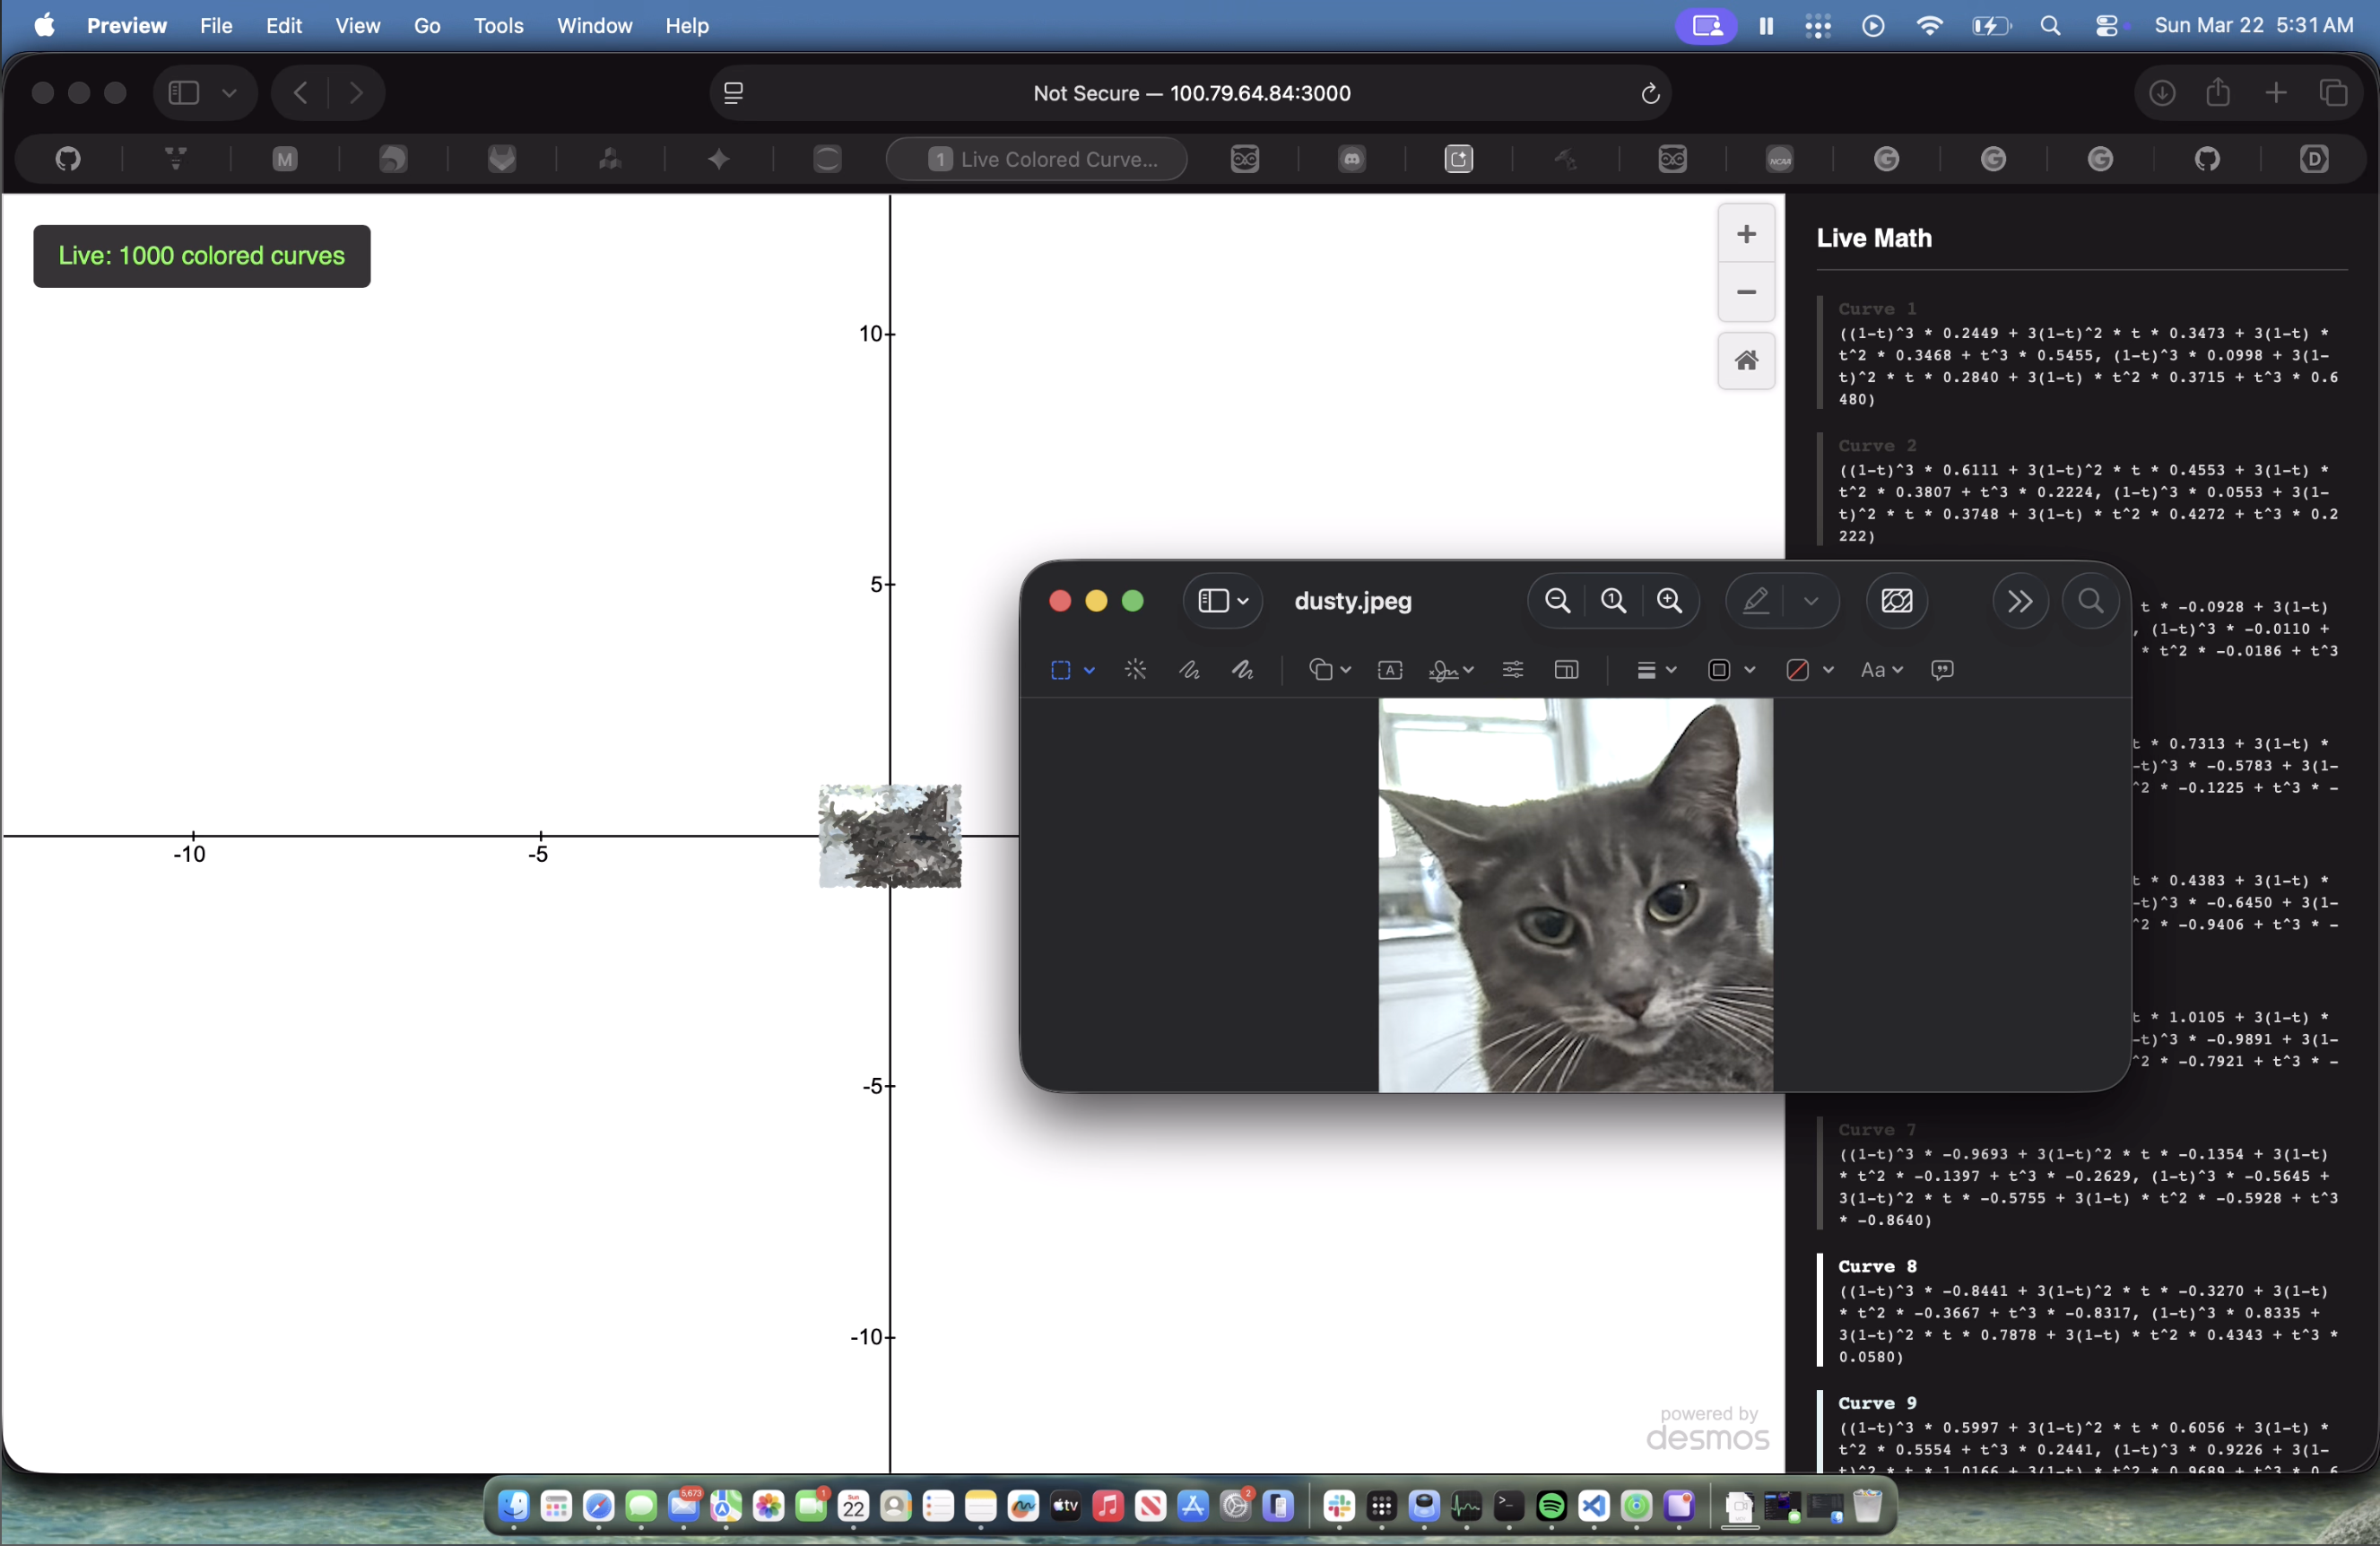
Task: Zoom in the Desmos graph with plus
Action: pyautogui.click(x=1746, y=234)
